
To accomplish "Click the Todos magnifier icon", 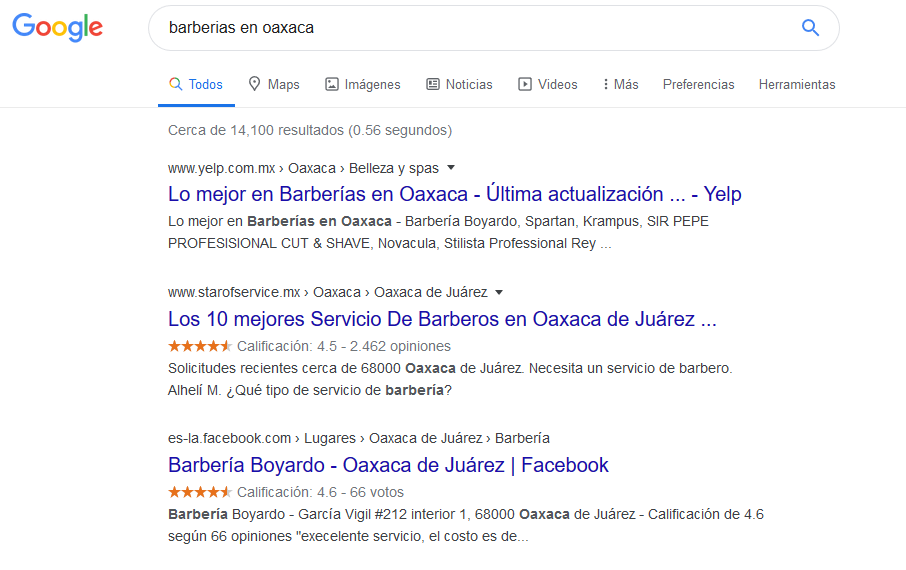I will (x=176, y=84).
